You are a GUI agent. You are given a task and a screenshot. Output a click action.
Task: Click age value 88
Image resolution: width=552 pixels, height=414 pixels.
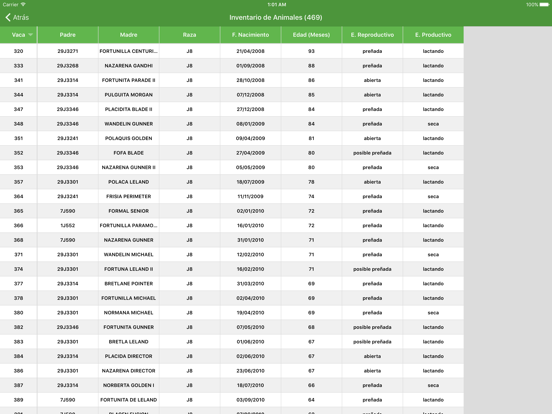[311, 65]
